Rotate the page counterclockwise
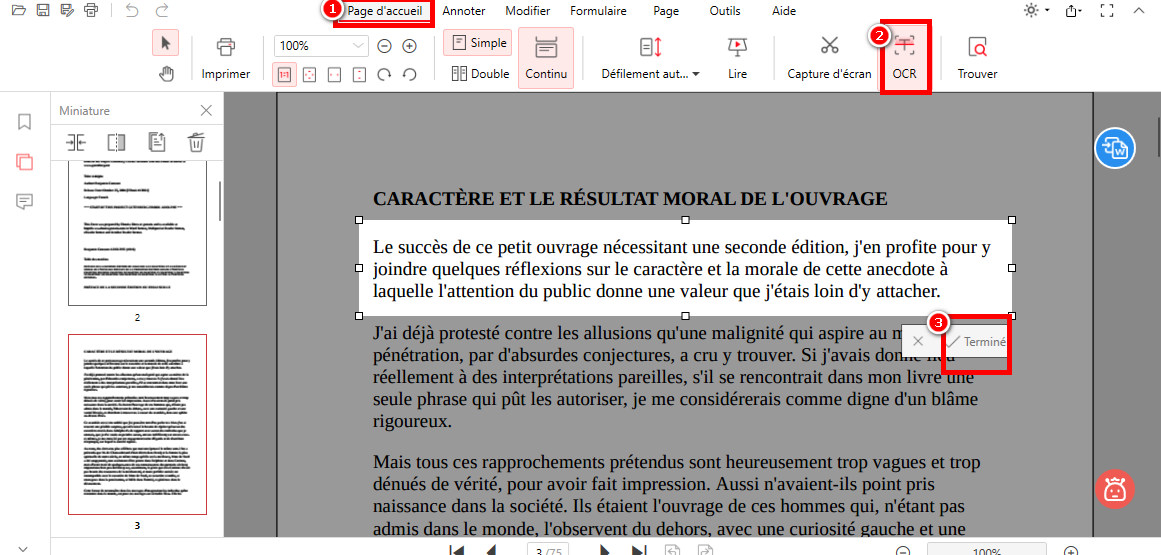The height and width of the screenshot is (555, 1161). tap(409, 75)
